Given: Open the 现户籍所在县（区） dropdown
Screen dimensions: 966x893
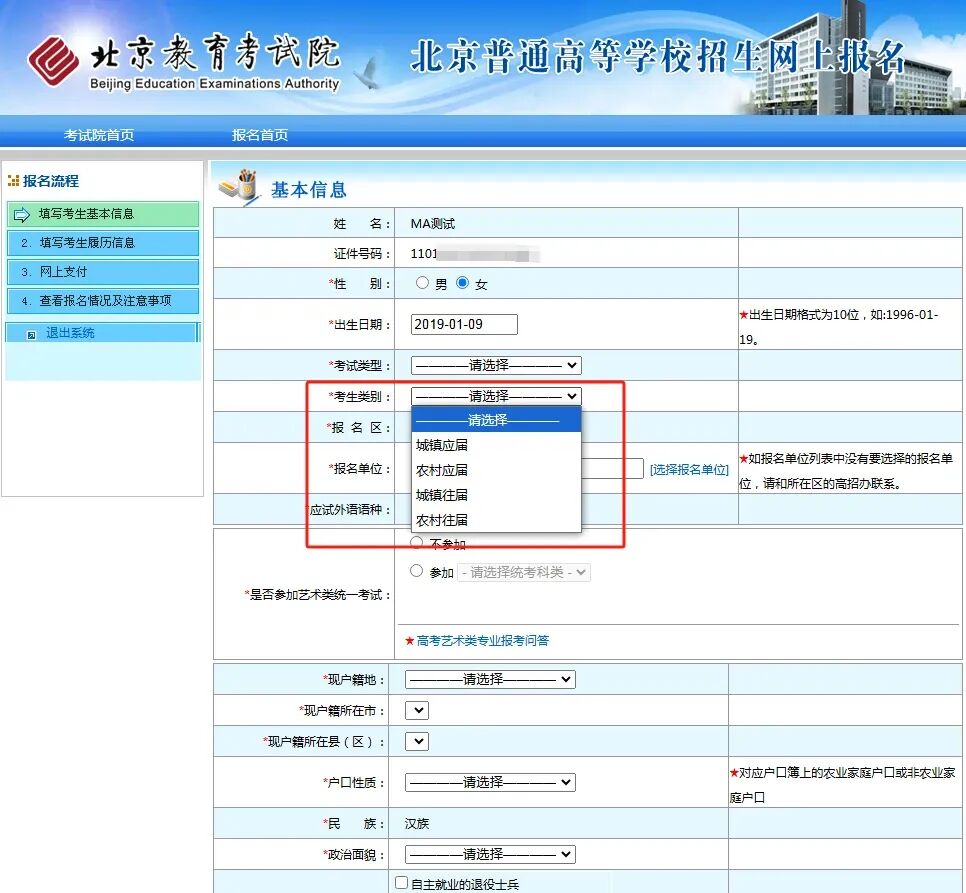Looking at the screenshot, I should tap(417, 741).
